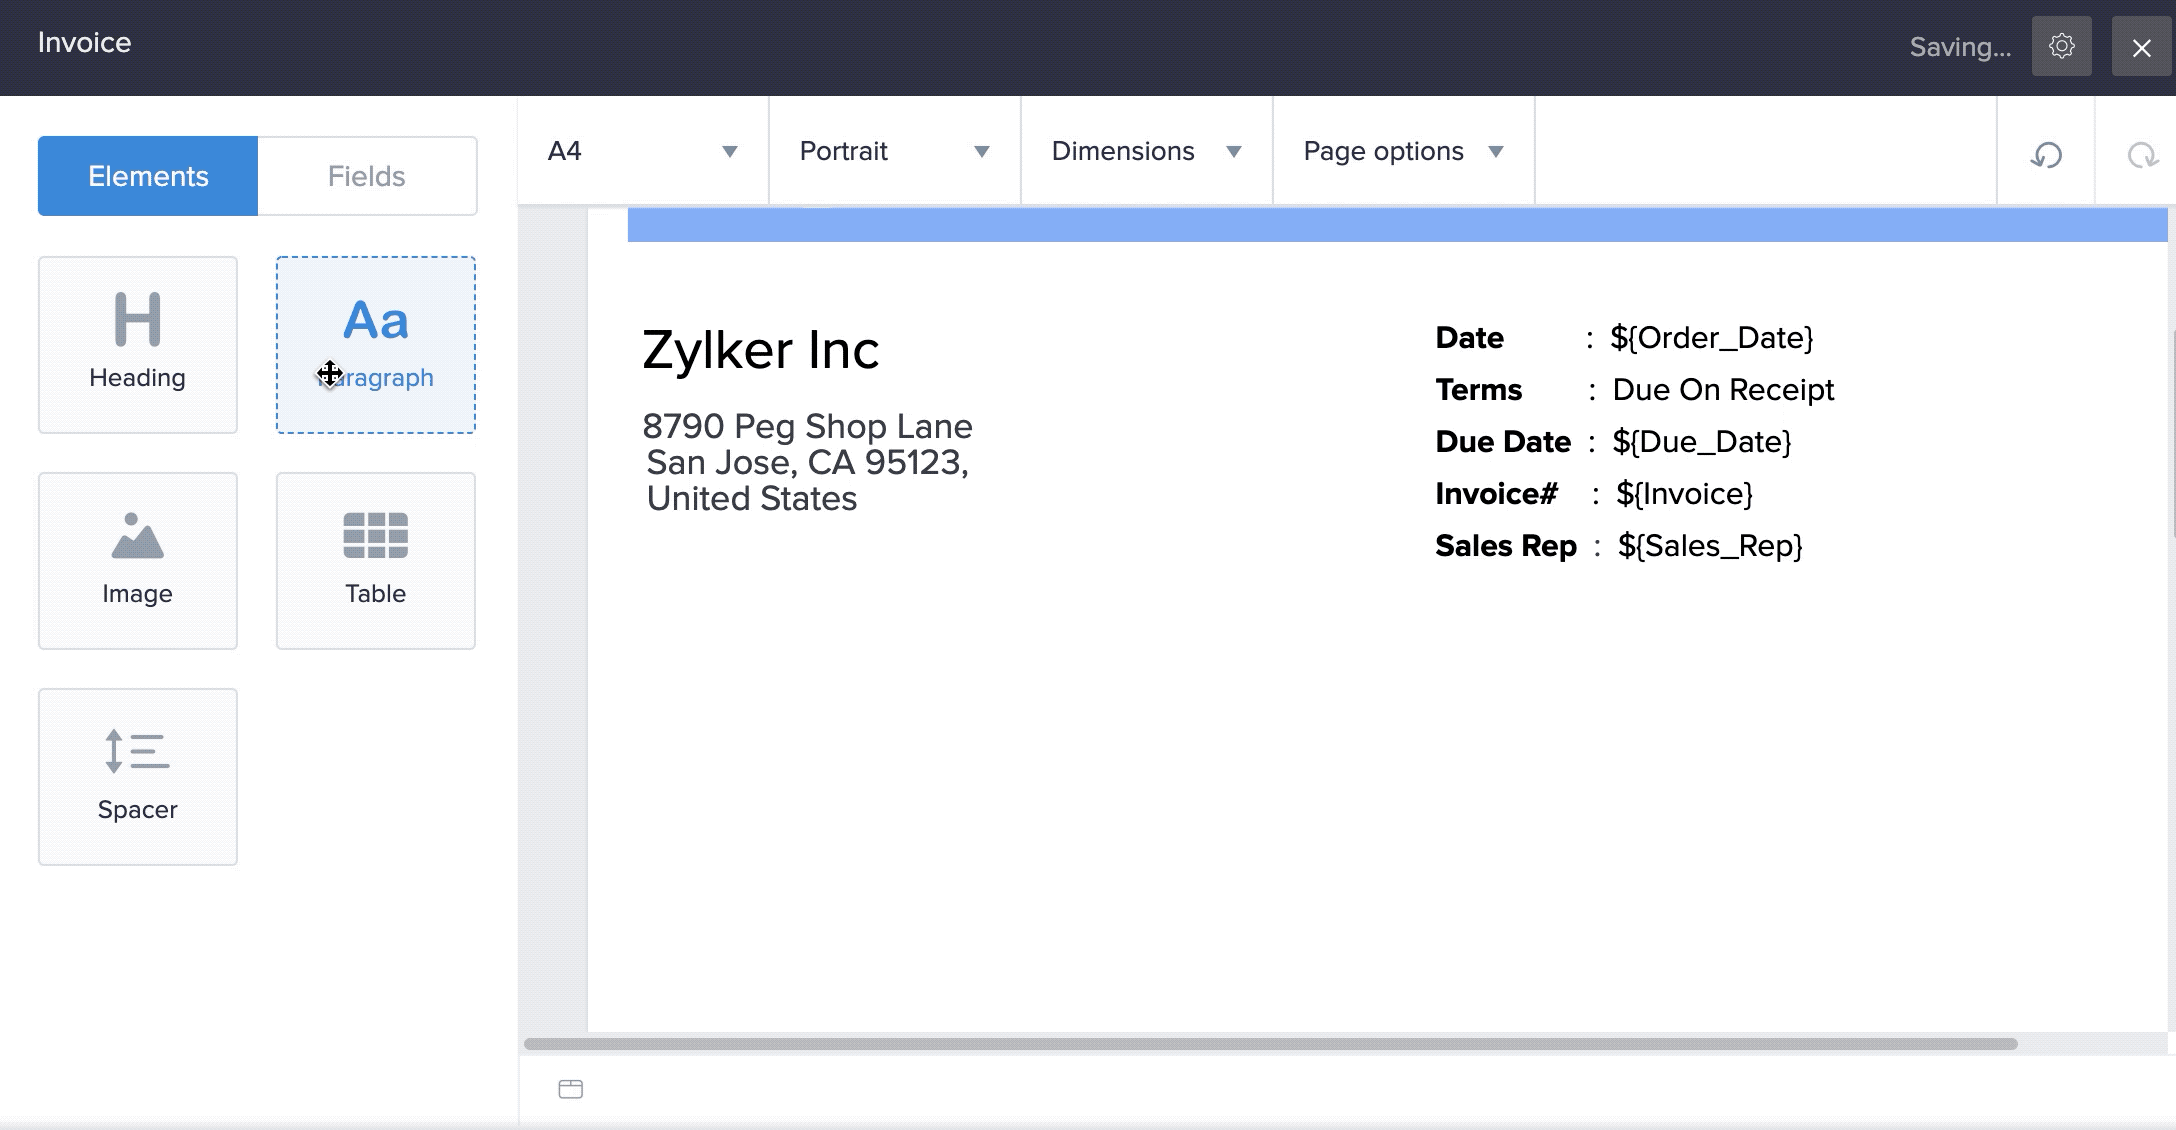
Task: Open the Dimensions dropdown
Action: (1146, 151)
